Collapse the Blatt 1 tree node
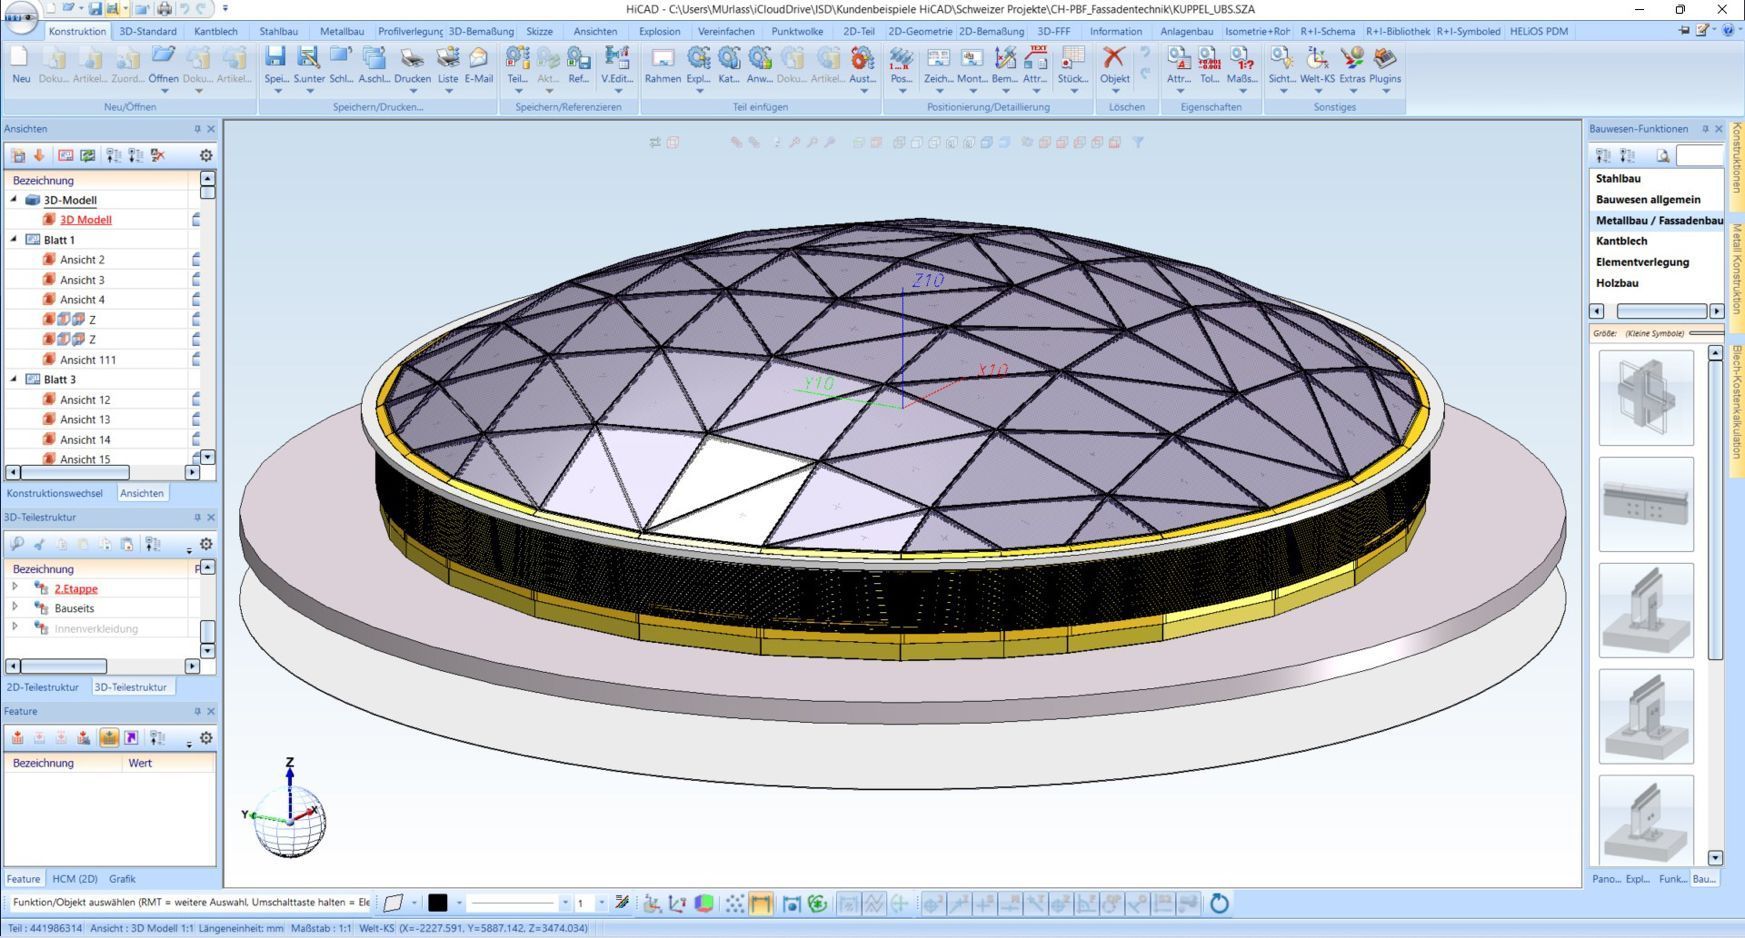This screenshot has height=938, width=1745. (14, 240)
